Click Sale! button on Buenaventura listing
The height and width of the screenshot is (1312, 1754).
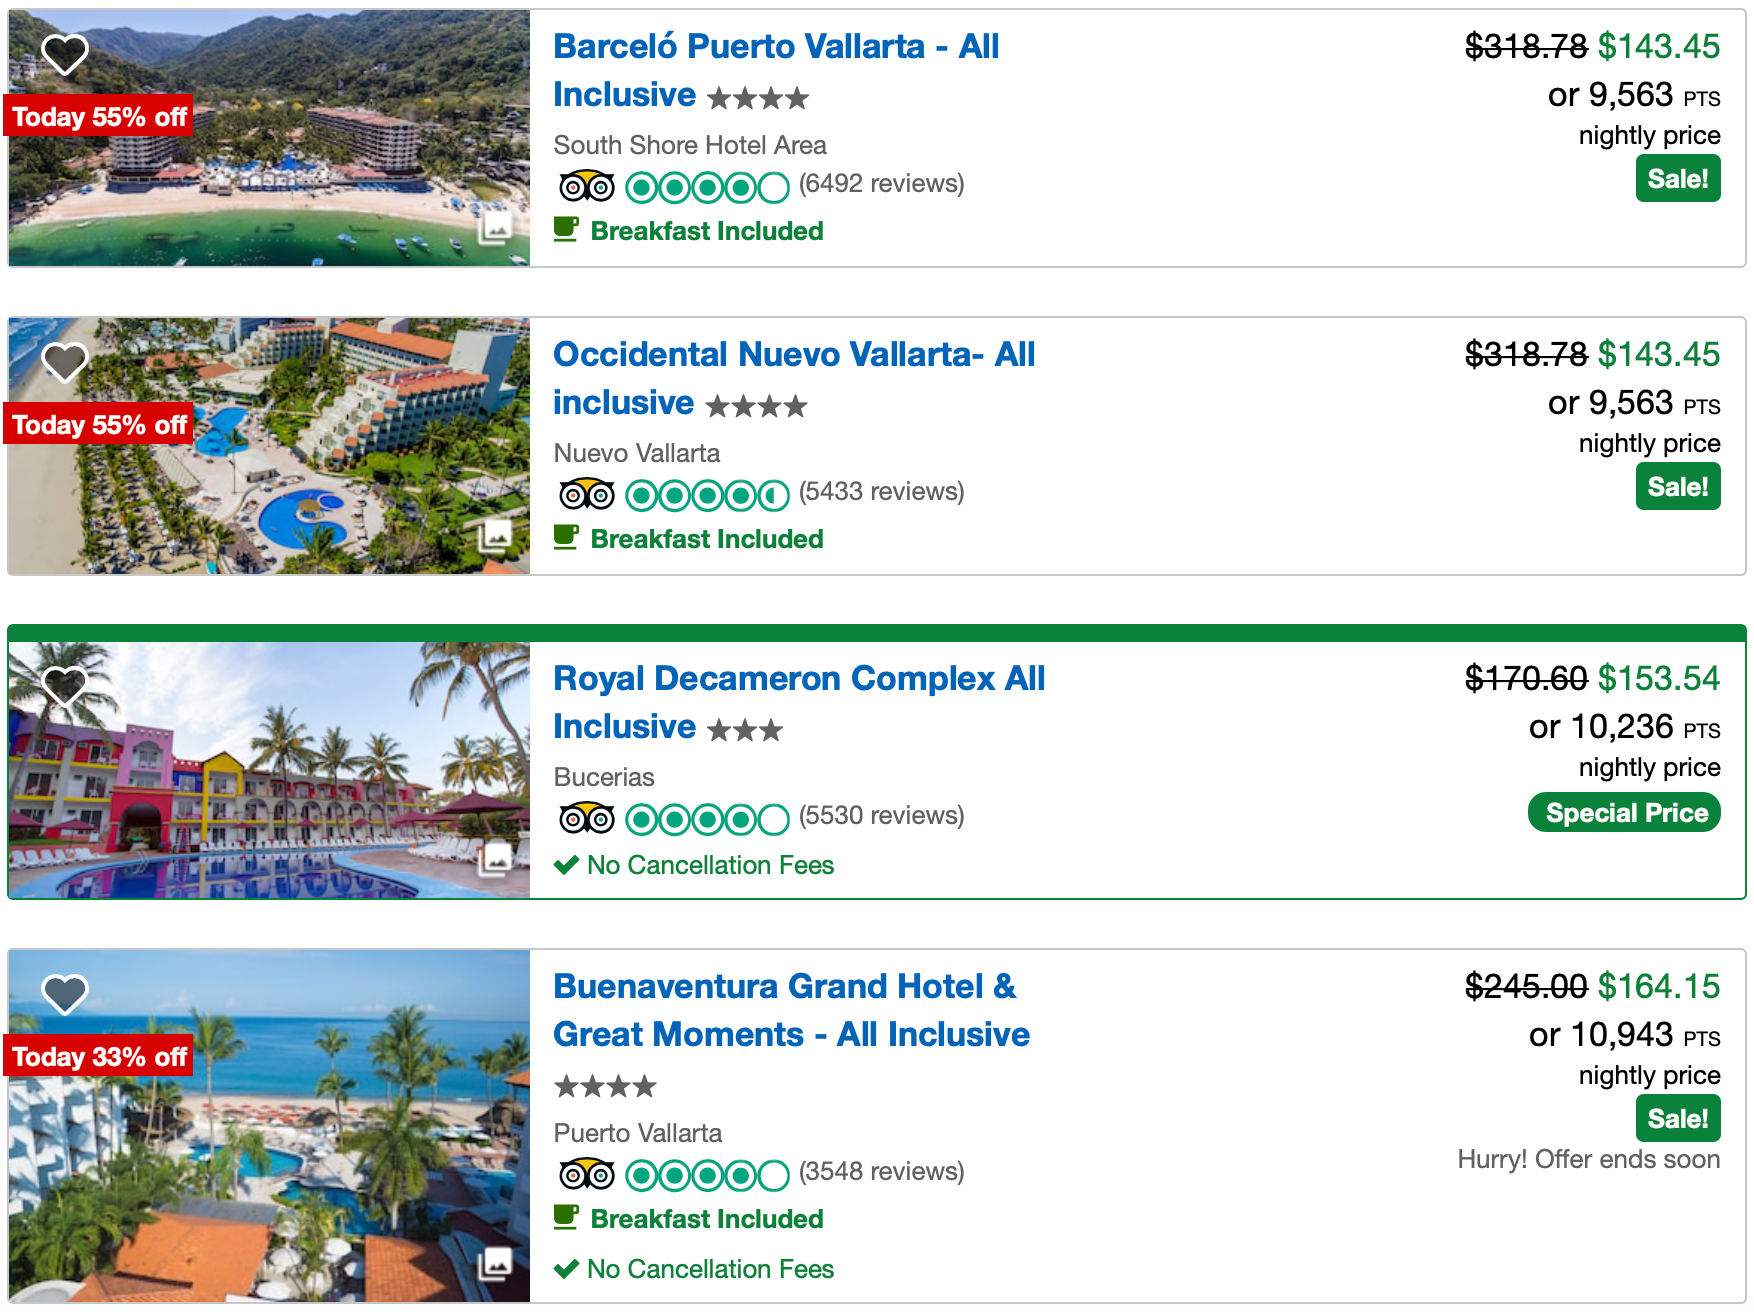click(x=1677, y=1119)
